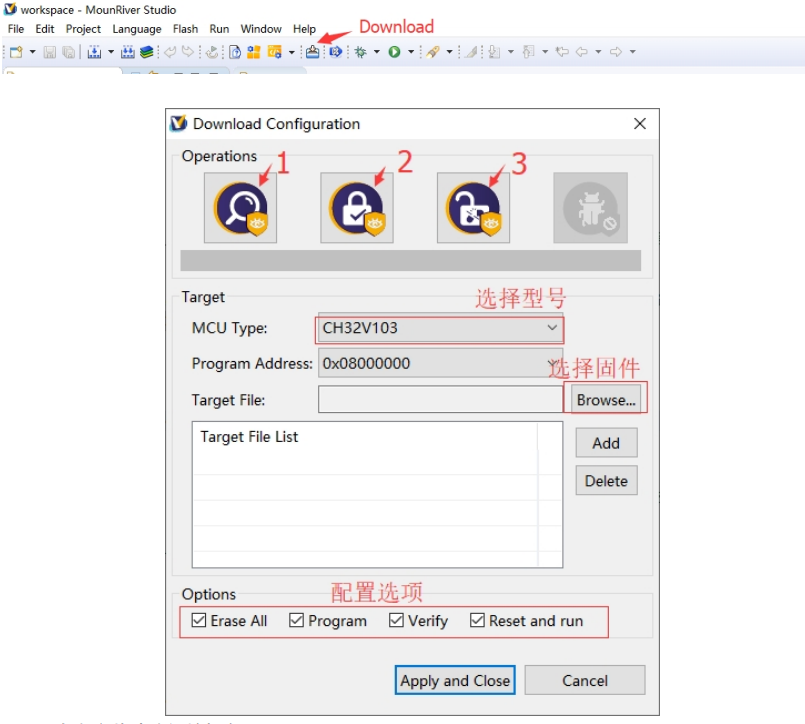Click the Back navigation arrow icon
The image size is (805, 724).
[x=582, y=52]
